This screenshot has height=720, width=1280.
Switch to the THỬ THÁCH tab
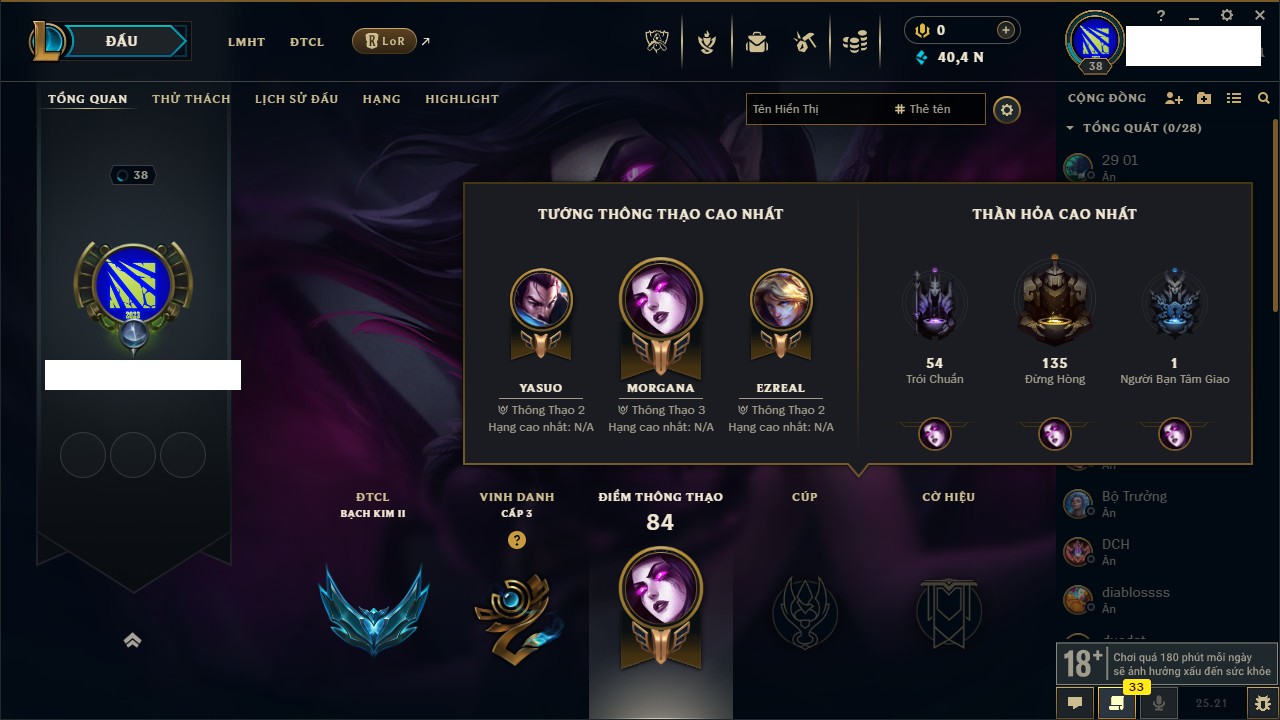[191, 99]
